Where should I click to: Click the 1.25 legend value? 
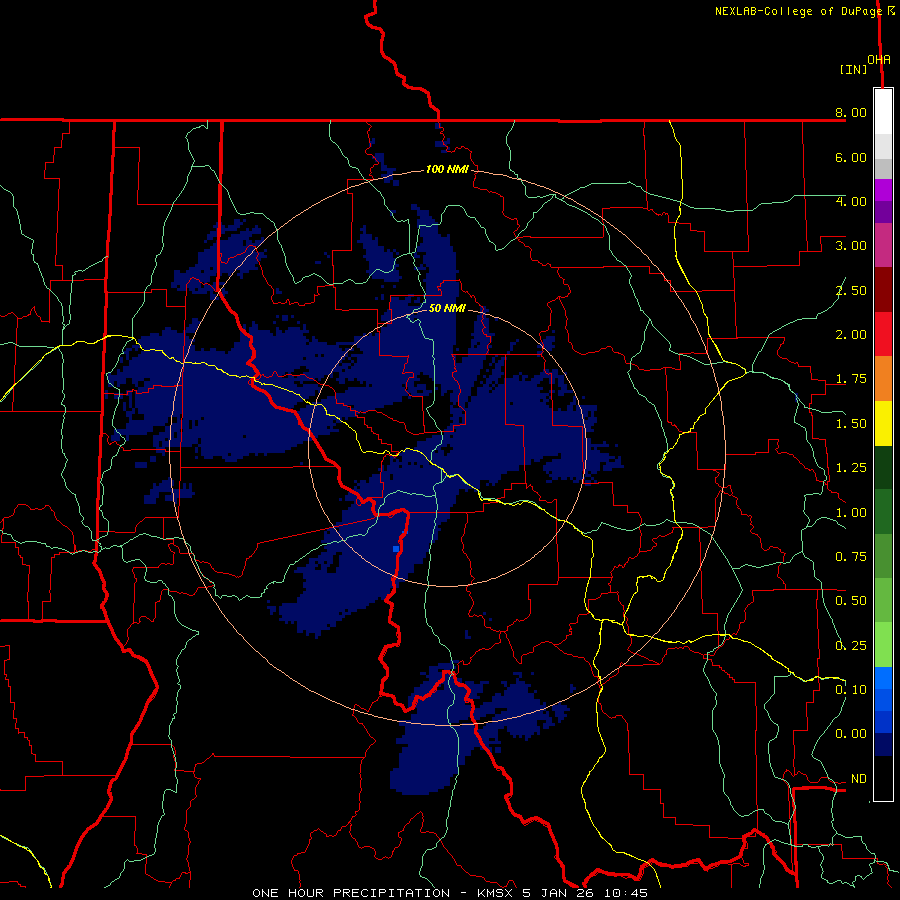[851, 468]
